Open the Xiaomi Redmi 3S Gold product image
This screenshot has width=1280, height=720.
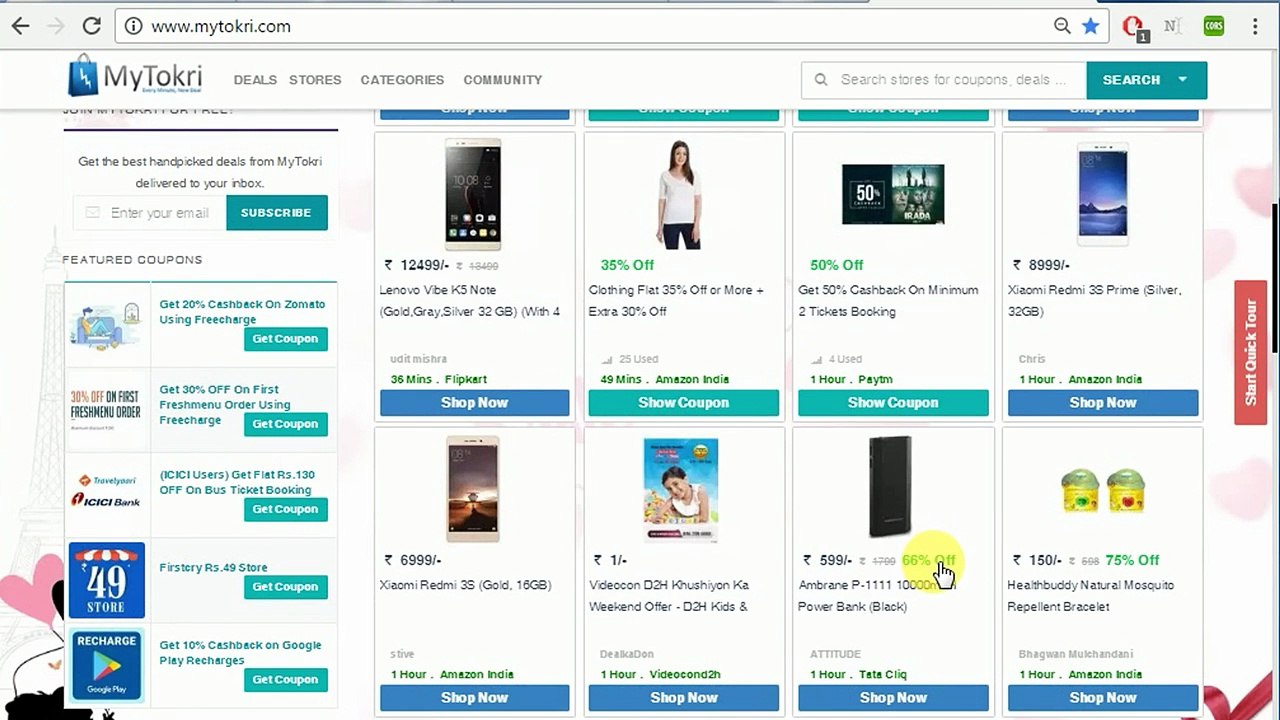click(x=473, y=489)
